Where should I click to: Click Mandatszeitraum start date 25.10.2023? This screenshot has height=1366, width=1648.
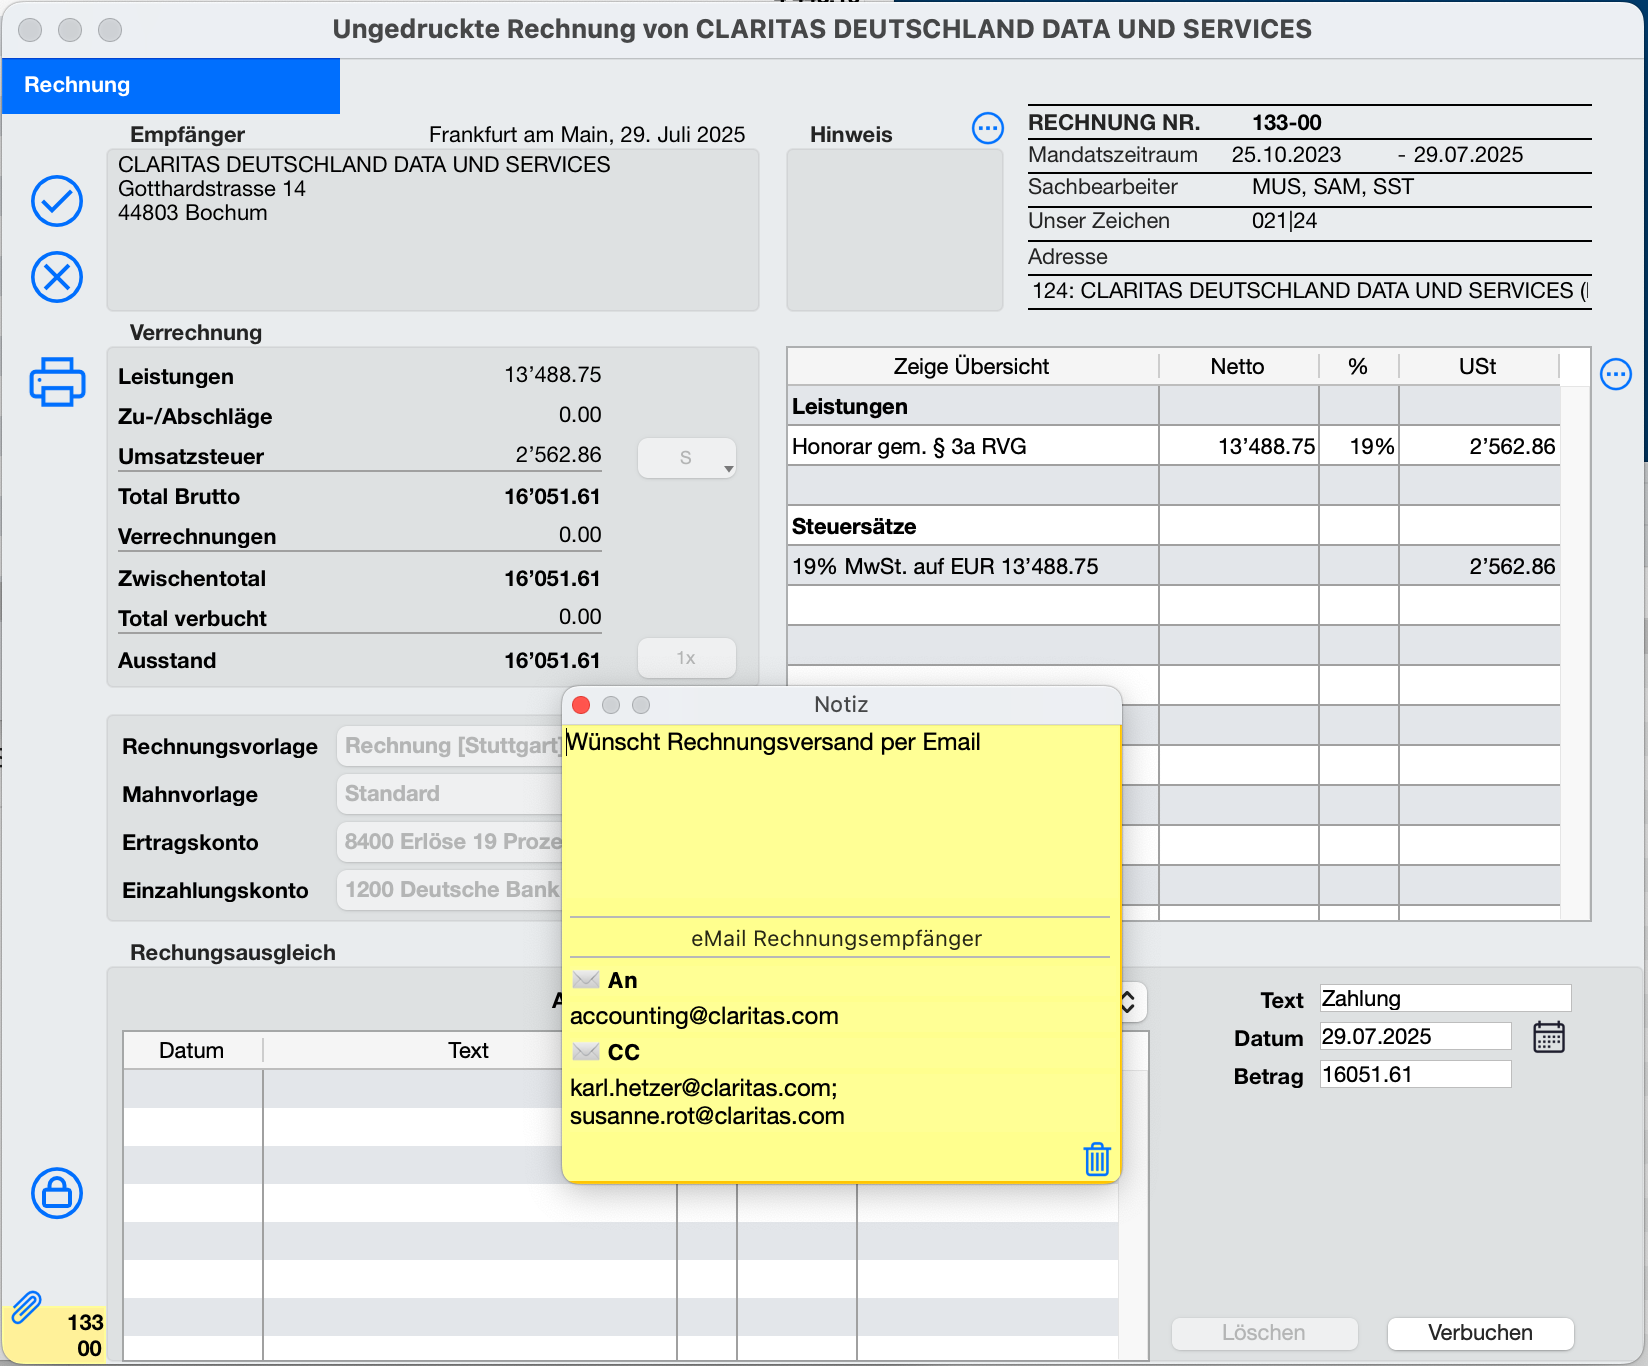[x=1287, y=155]
